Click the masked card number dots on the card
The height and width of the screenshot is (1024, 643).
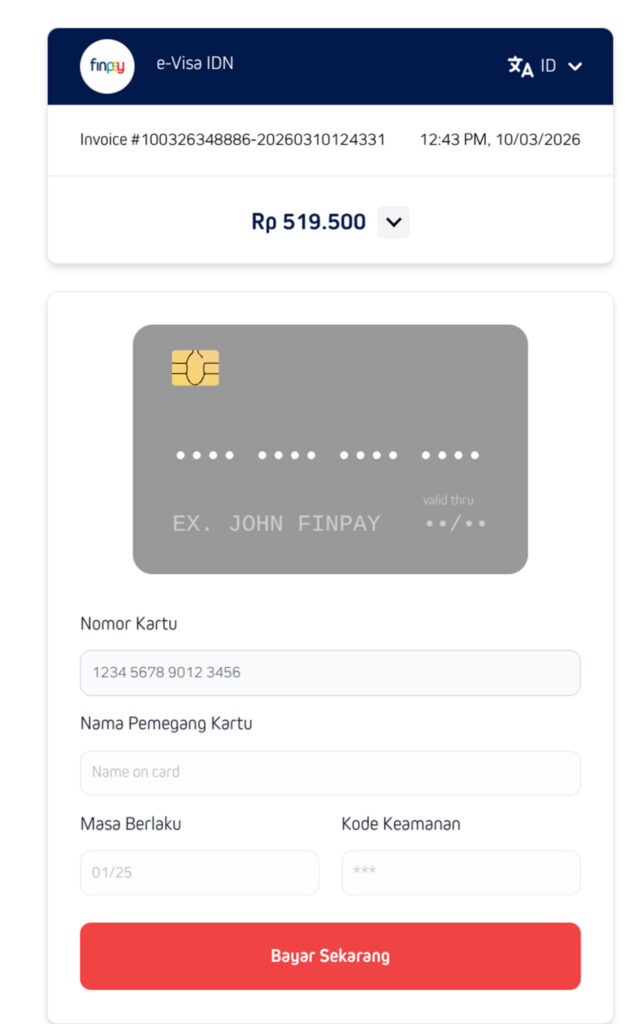pos(328,456)
